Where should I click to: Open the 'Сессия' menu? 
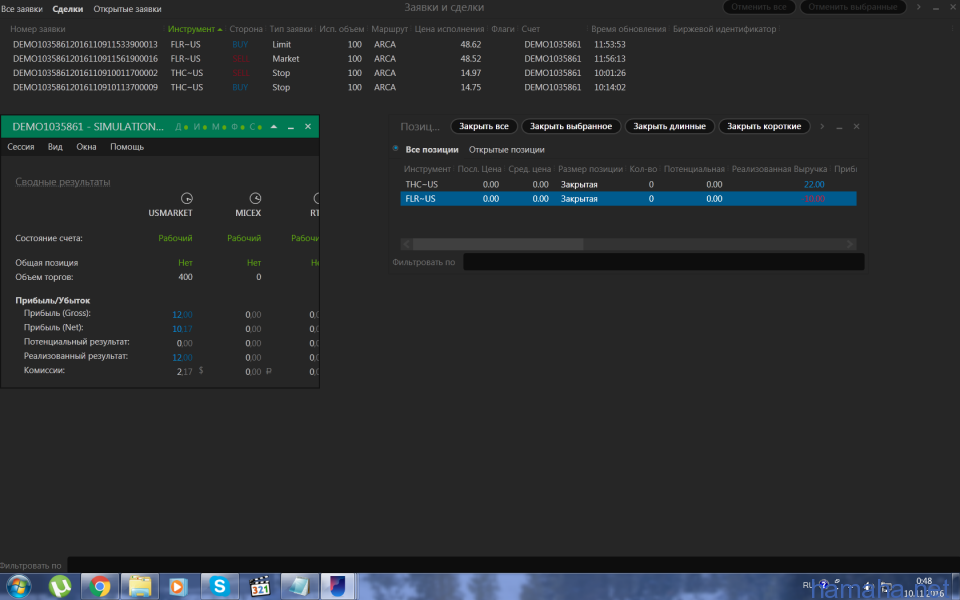pos(21,147)
